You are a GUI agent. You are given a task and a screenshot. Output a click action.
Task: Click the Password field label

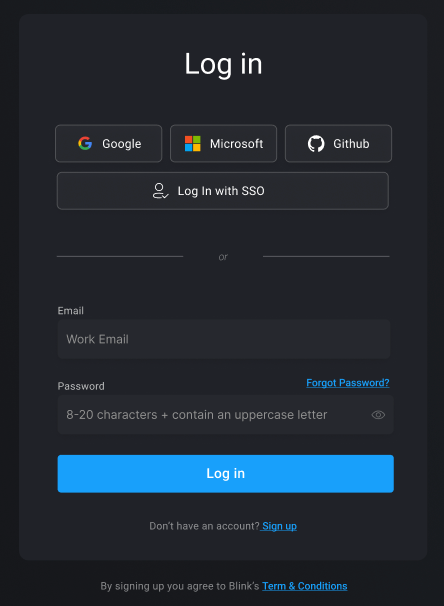[81, 386]
